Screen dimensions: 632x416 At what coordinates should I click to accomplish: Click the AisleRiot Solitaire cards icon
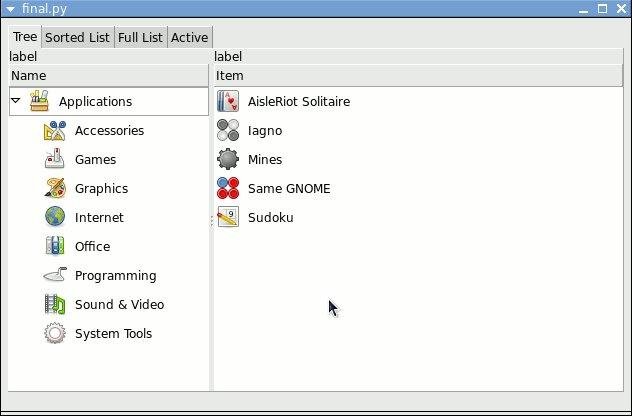tap(229, 102)
